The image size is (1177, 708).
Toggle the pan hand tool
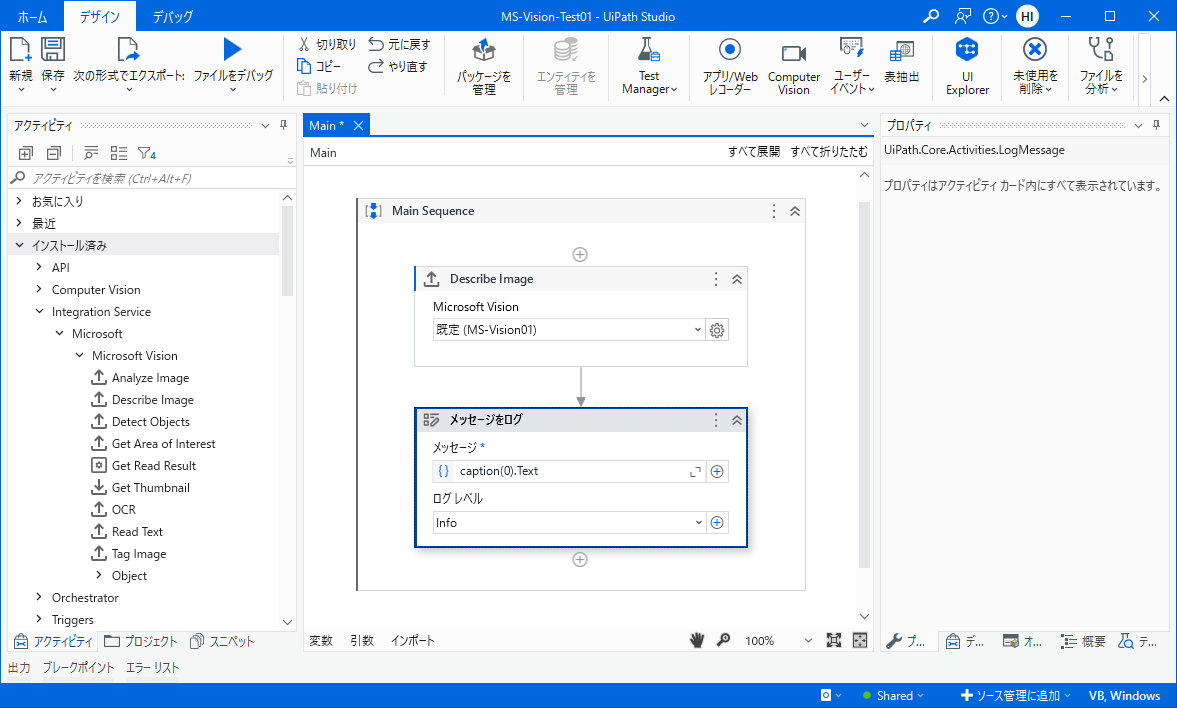697,640
